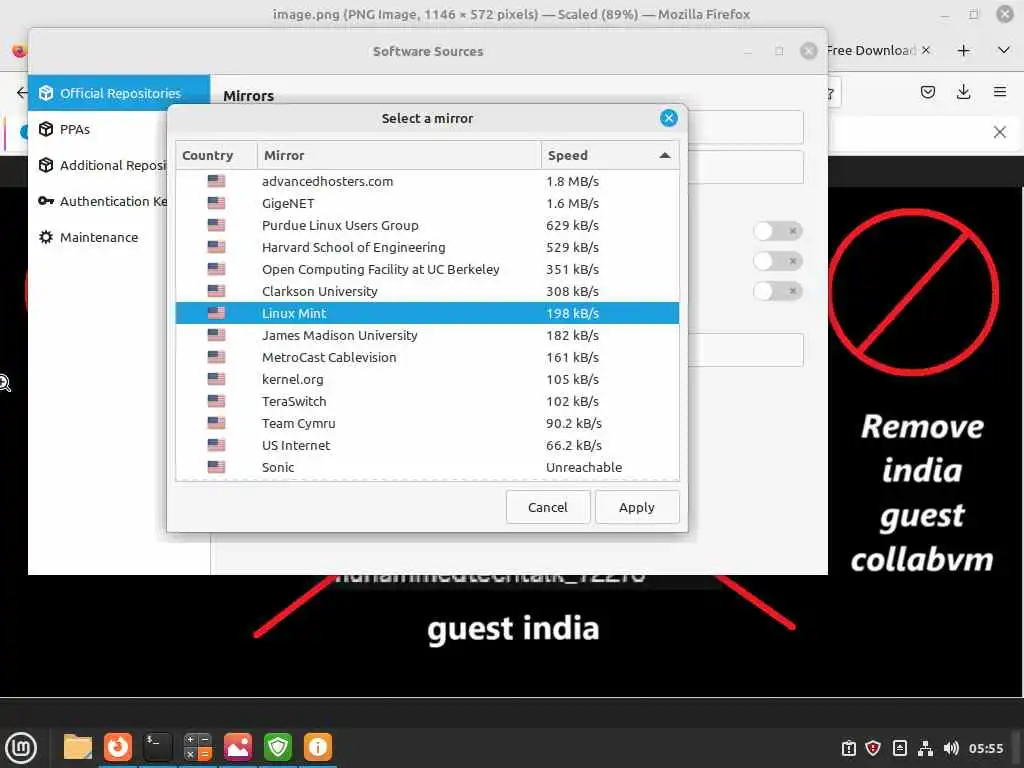
Task: Click the Pocket save icon in Firefox
Action: coord(927,92)
